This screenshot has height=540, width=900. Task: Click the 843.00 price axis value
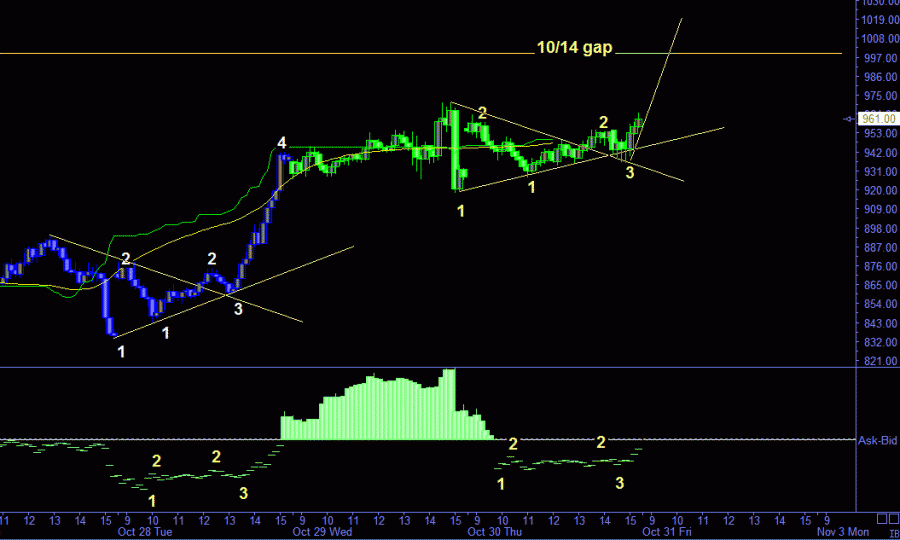click(883, 323)
